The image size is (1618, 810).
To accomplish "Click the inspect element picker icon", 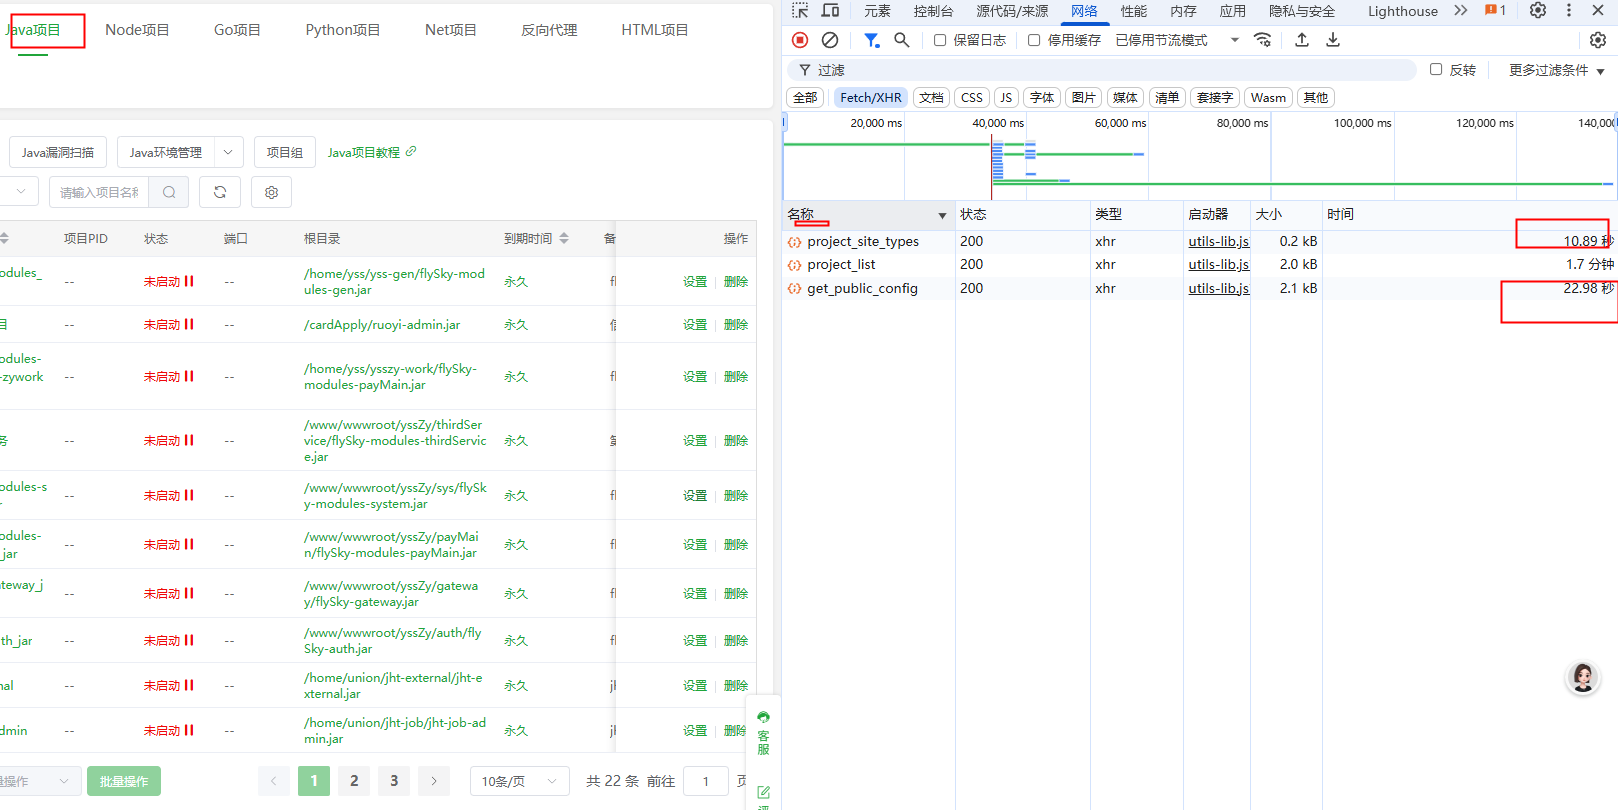I will point(800,10).
